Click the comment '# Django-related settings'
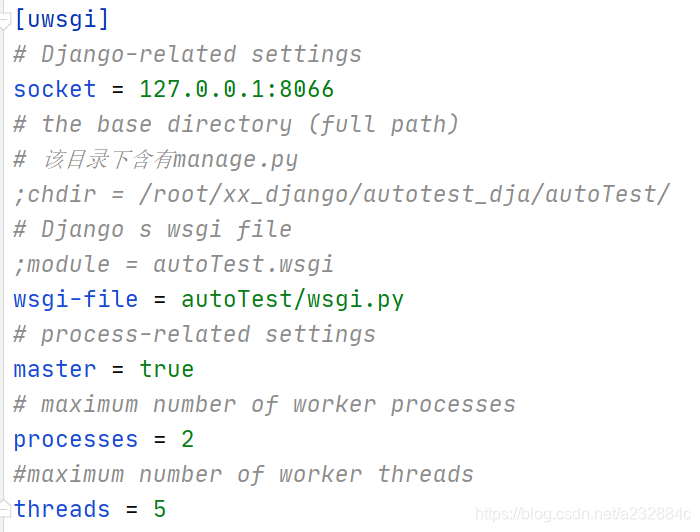Viewport: 700px width, 532px height. pyautogui.click(x=188, y=55)
